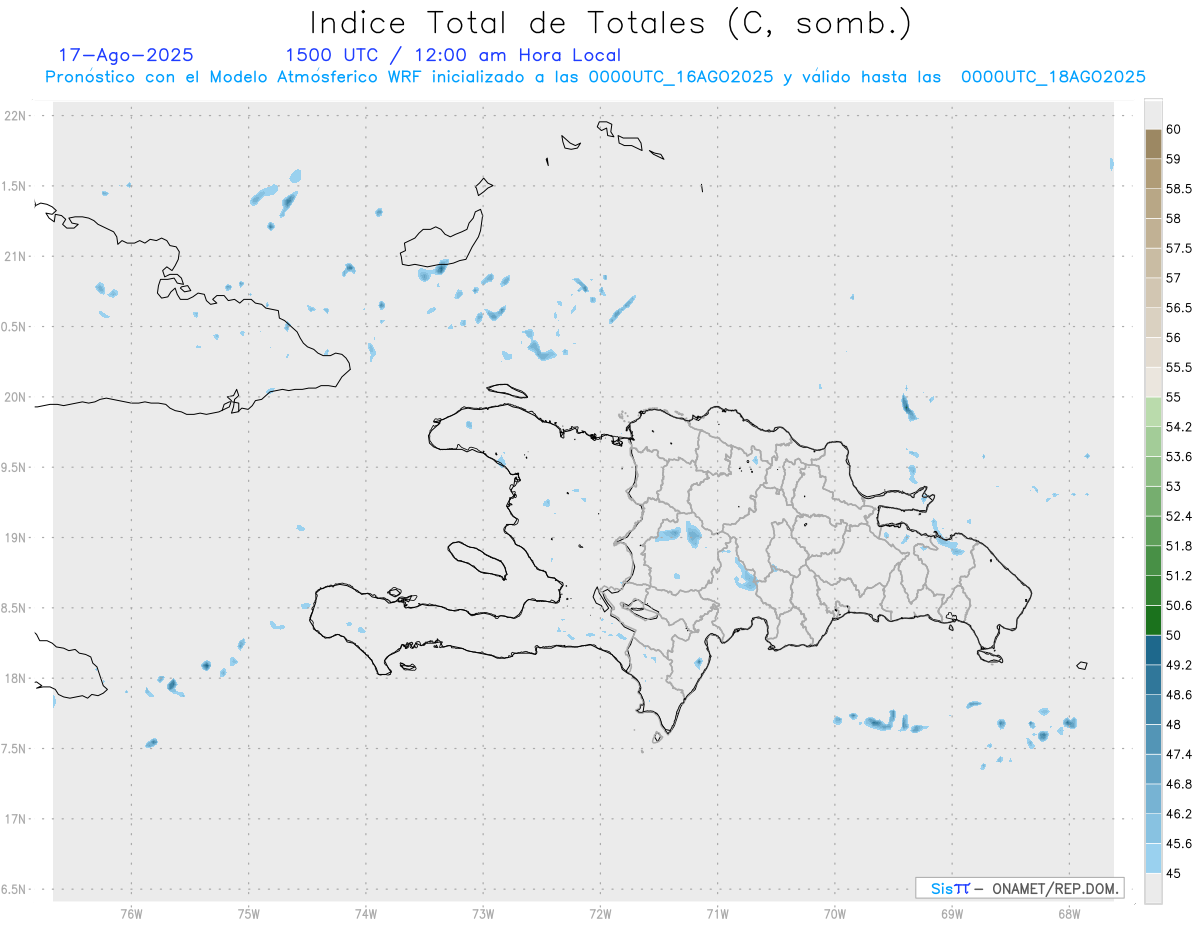Click the date '17-Ago-2025'

pos(126,55)
